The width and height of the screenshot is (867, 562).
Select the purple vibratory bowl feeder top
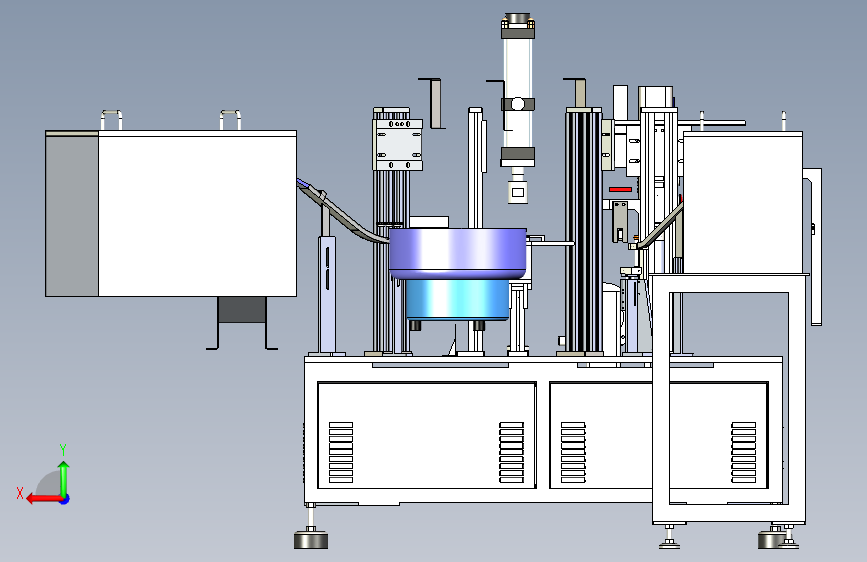[458, 253]
